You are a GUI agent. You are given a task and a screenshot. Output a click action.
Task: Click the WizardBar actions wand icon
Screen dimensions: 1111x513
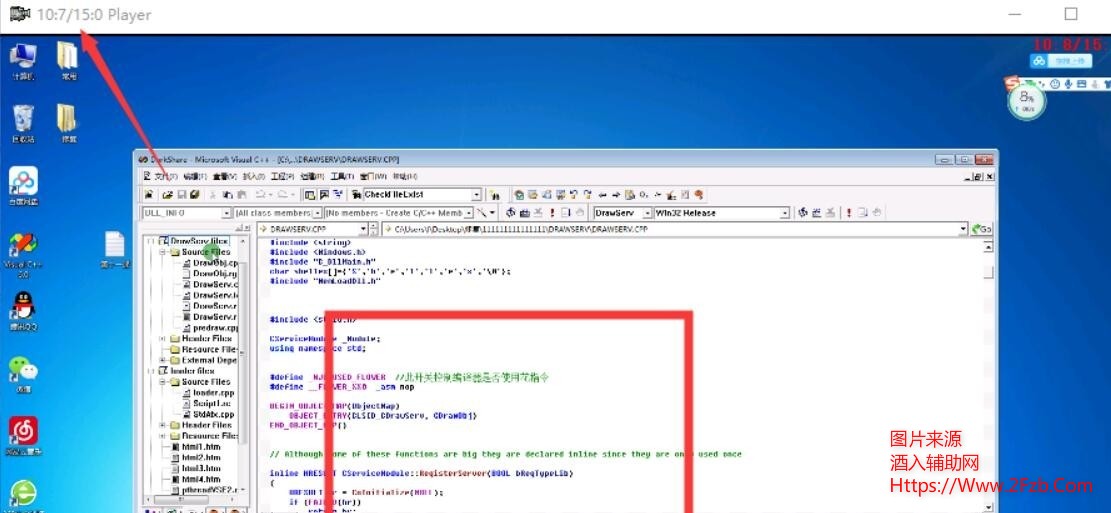(x=481, y=213)
